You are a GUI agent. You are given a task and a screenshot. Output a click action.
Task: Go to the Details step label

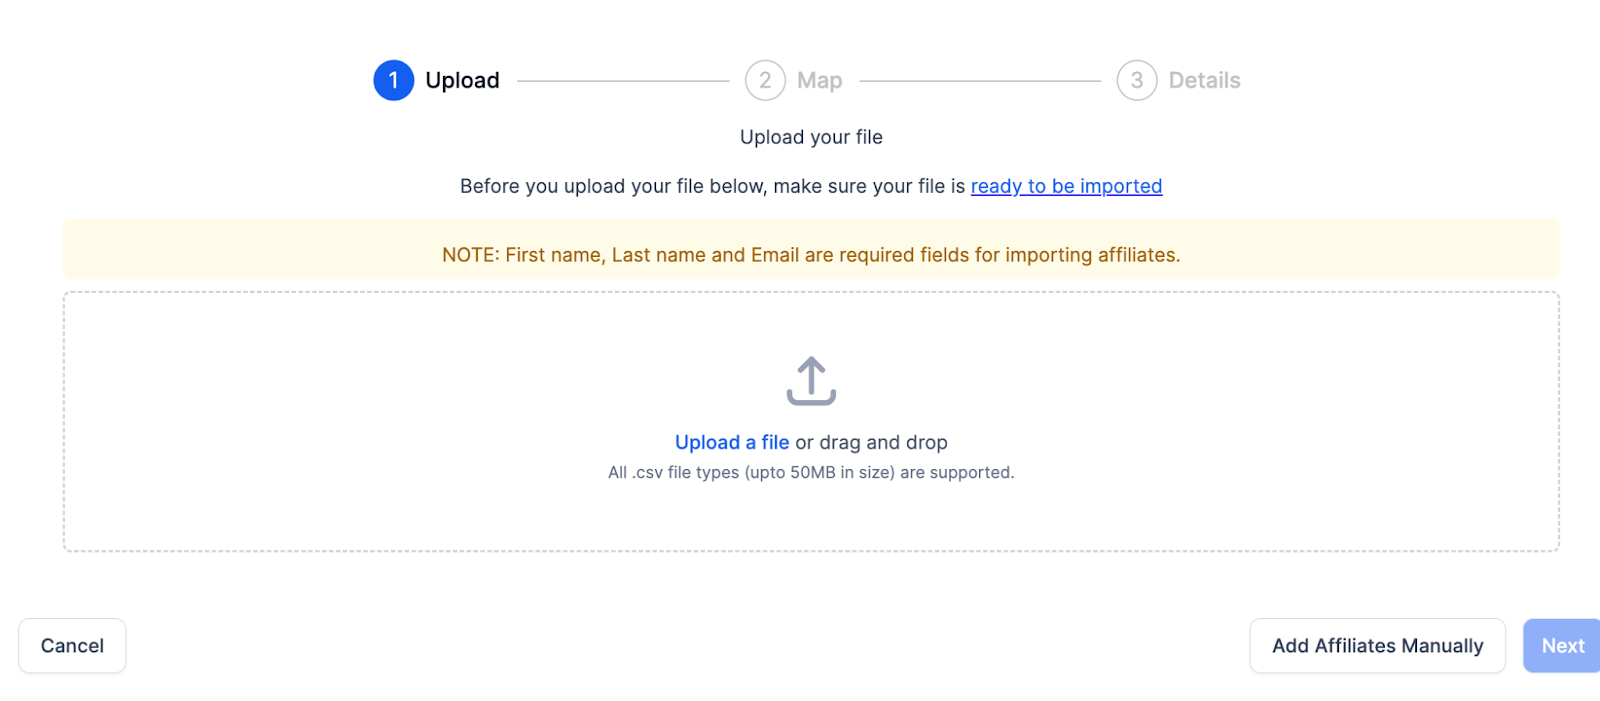pyautogui.click(x=1204, y=80)
